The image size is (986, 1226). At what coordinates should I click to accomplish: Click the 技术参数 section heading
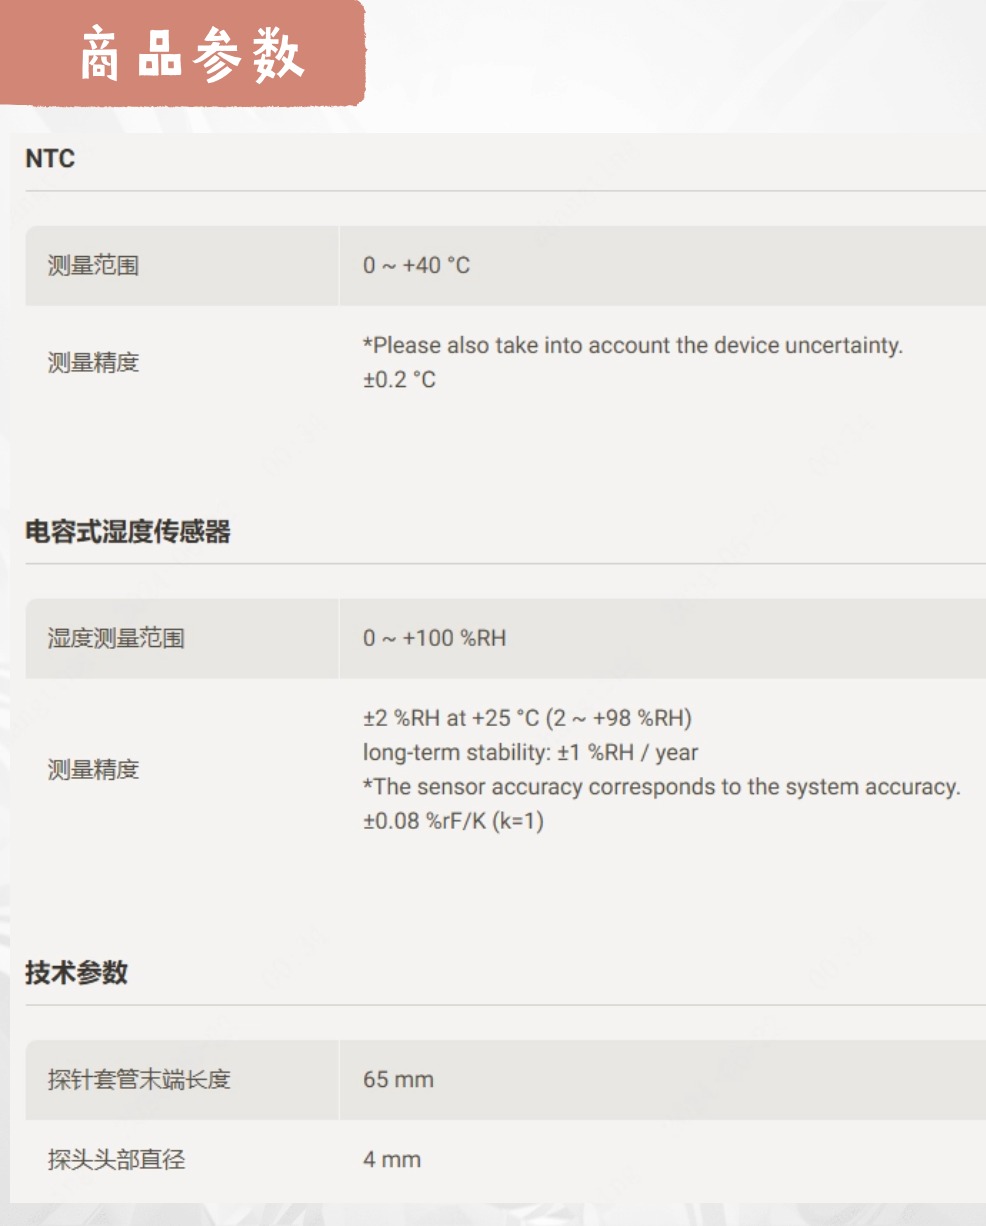(76, 972)
